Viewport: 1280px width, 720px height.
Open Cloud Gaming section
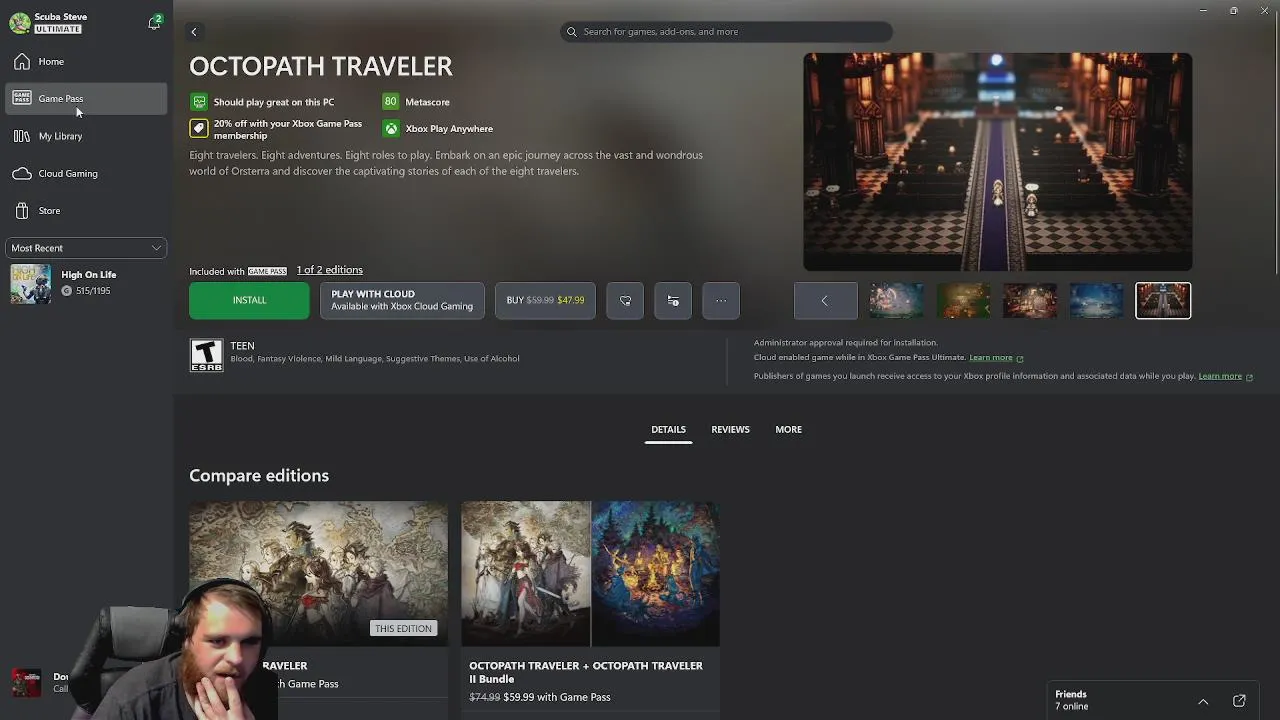pos(86,174)
